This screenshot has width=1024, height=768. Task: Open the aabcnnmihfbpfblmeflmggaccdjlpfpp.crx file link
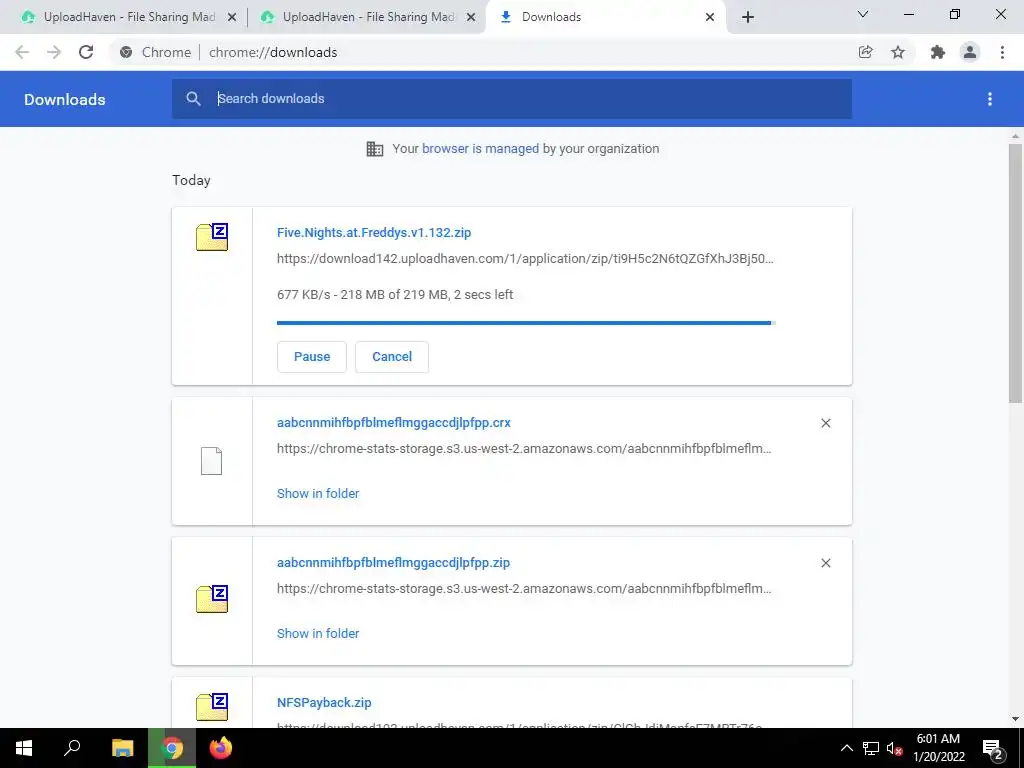click(394, 423)
